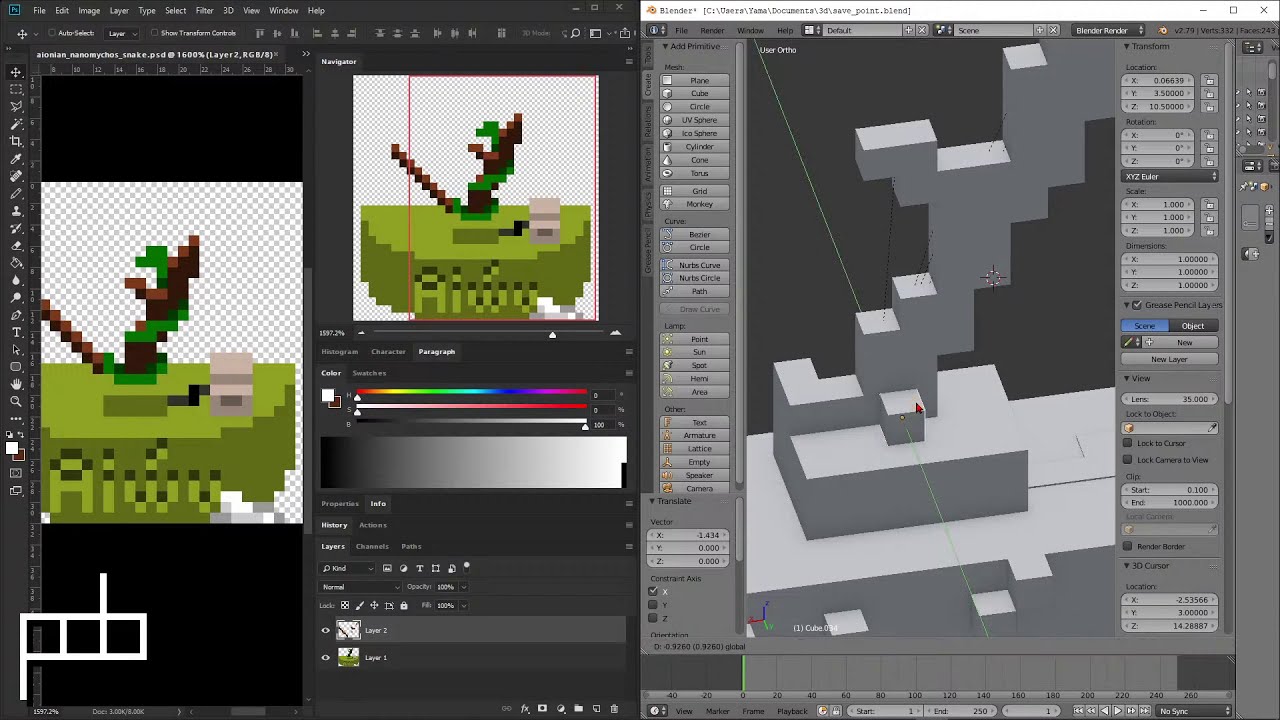Enable Auto-Select checkbox
The width and height of the screenshot is (1280, 720).
52,33
